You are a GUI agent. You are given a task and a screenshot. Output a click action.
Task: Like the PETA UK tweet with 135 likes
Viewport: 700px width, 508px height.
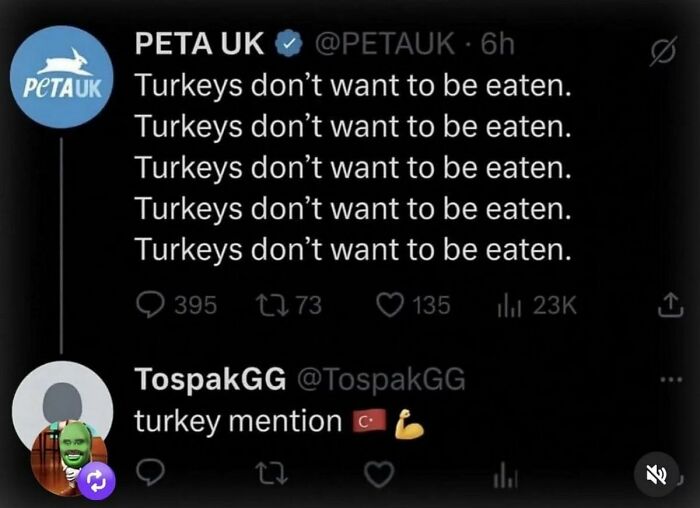pos(390,305)
